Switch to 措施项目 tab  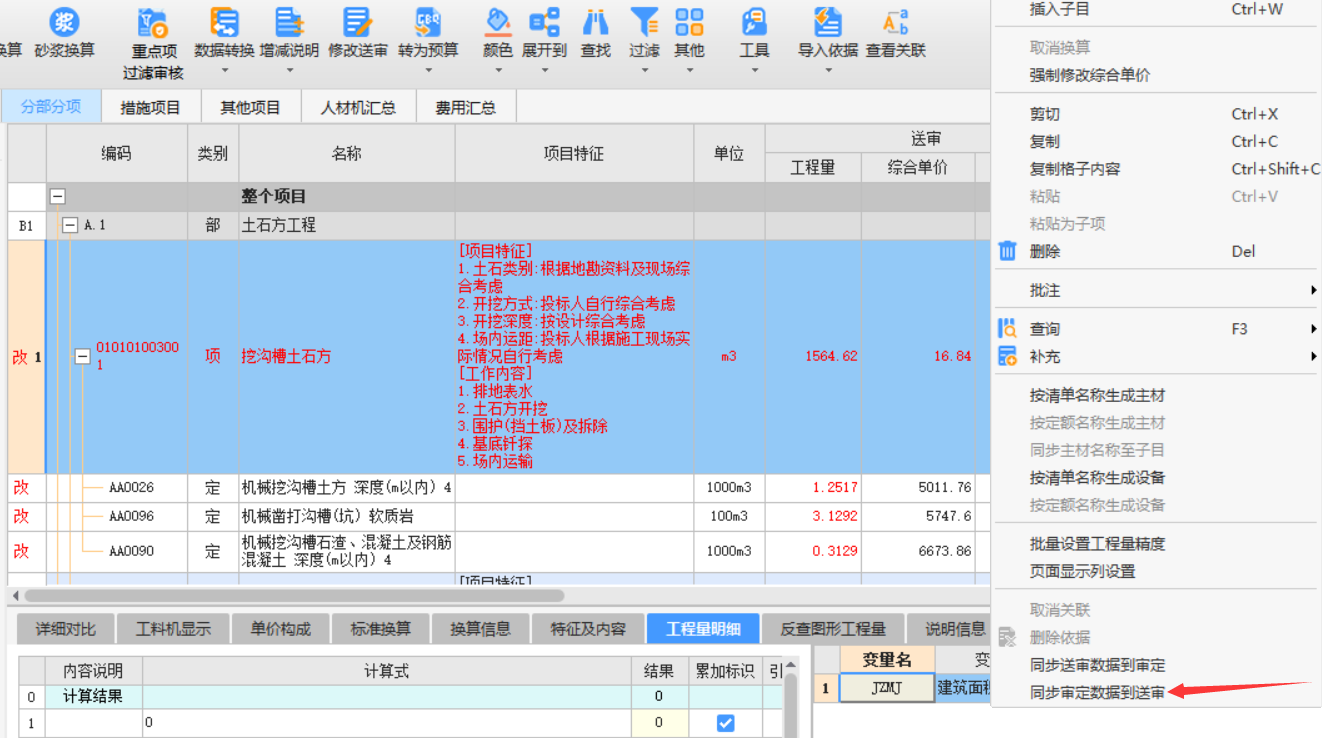coord(150,107)
